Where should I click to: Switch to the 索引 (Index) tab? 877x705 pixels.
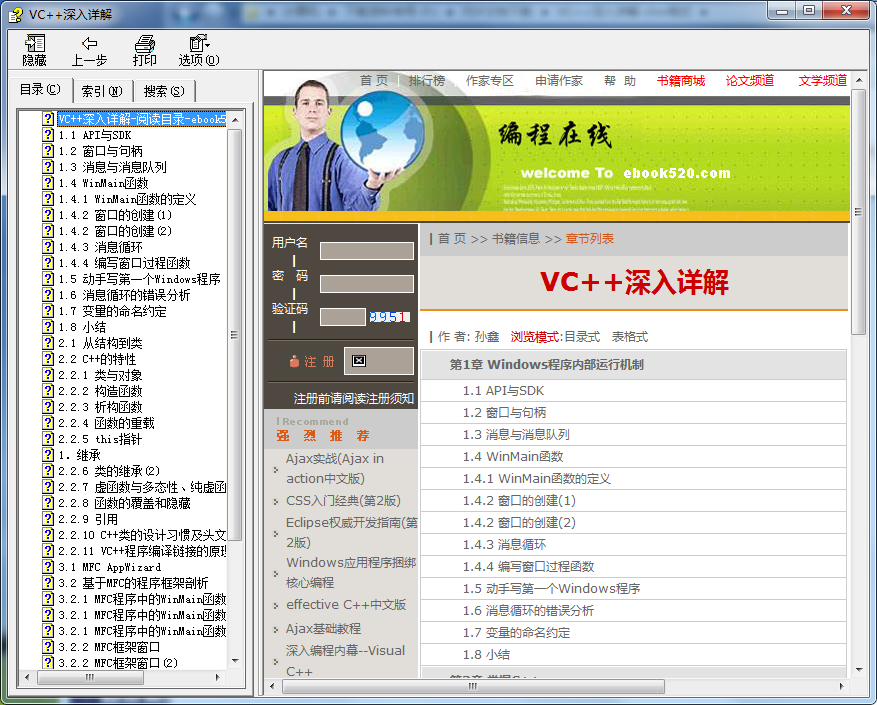pos(101,91)
